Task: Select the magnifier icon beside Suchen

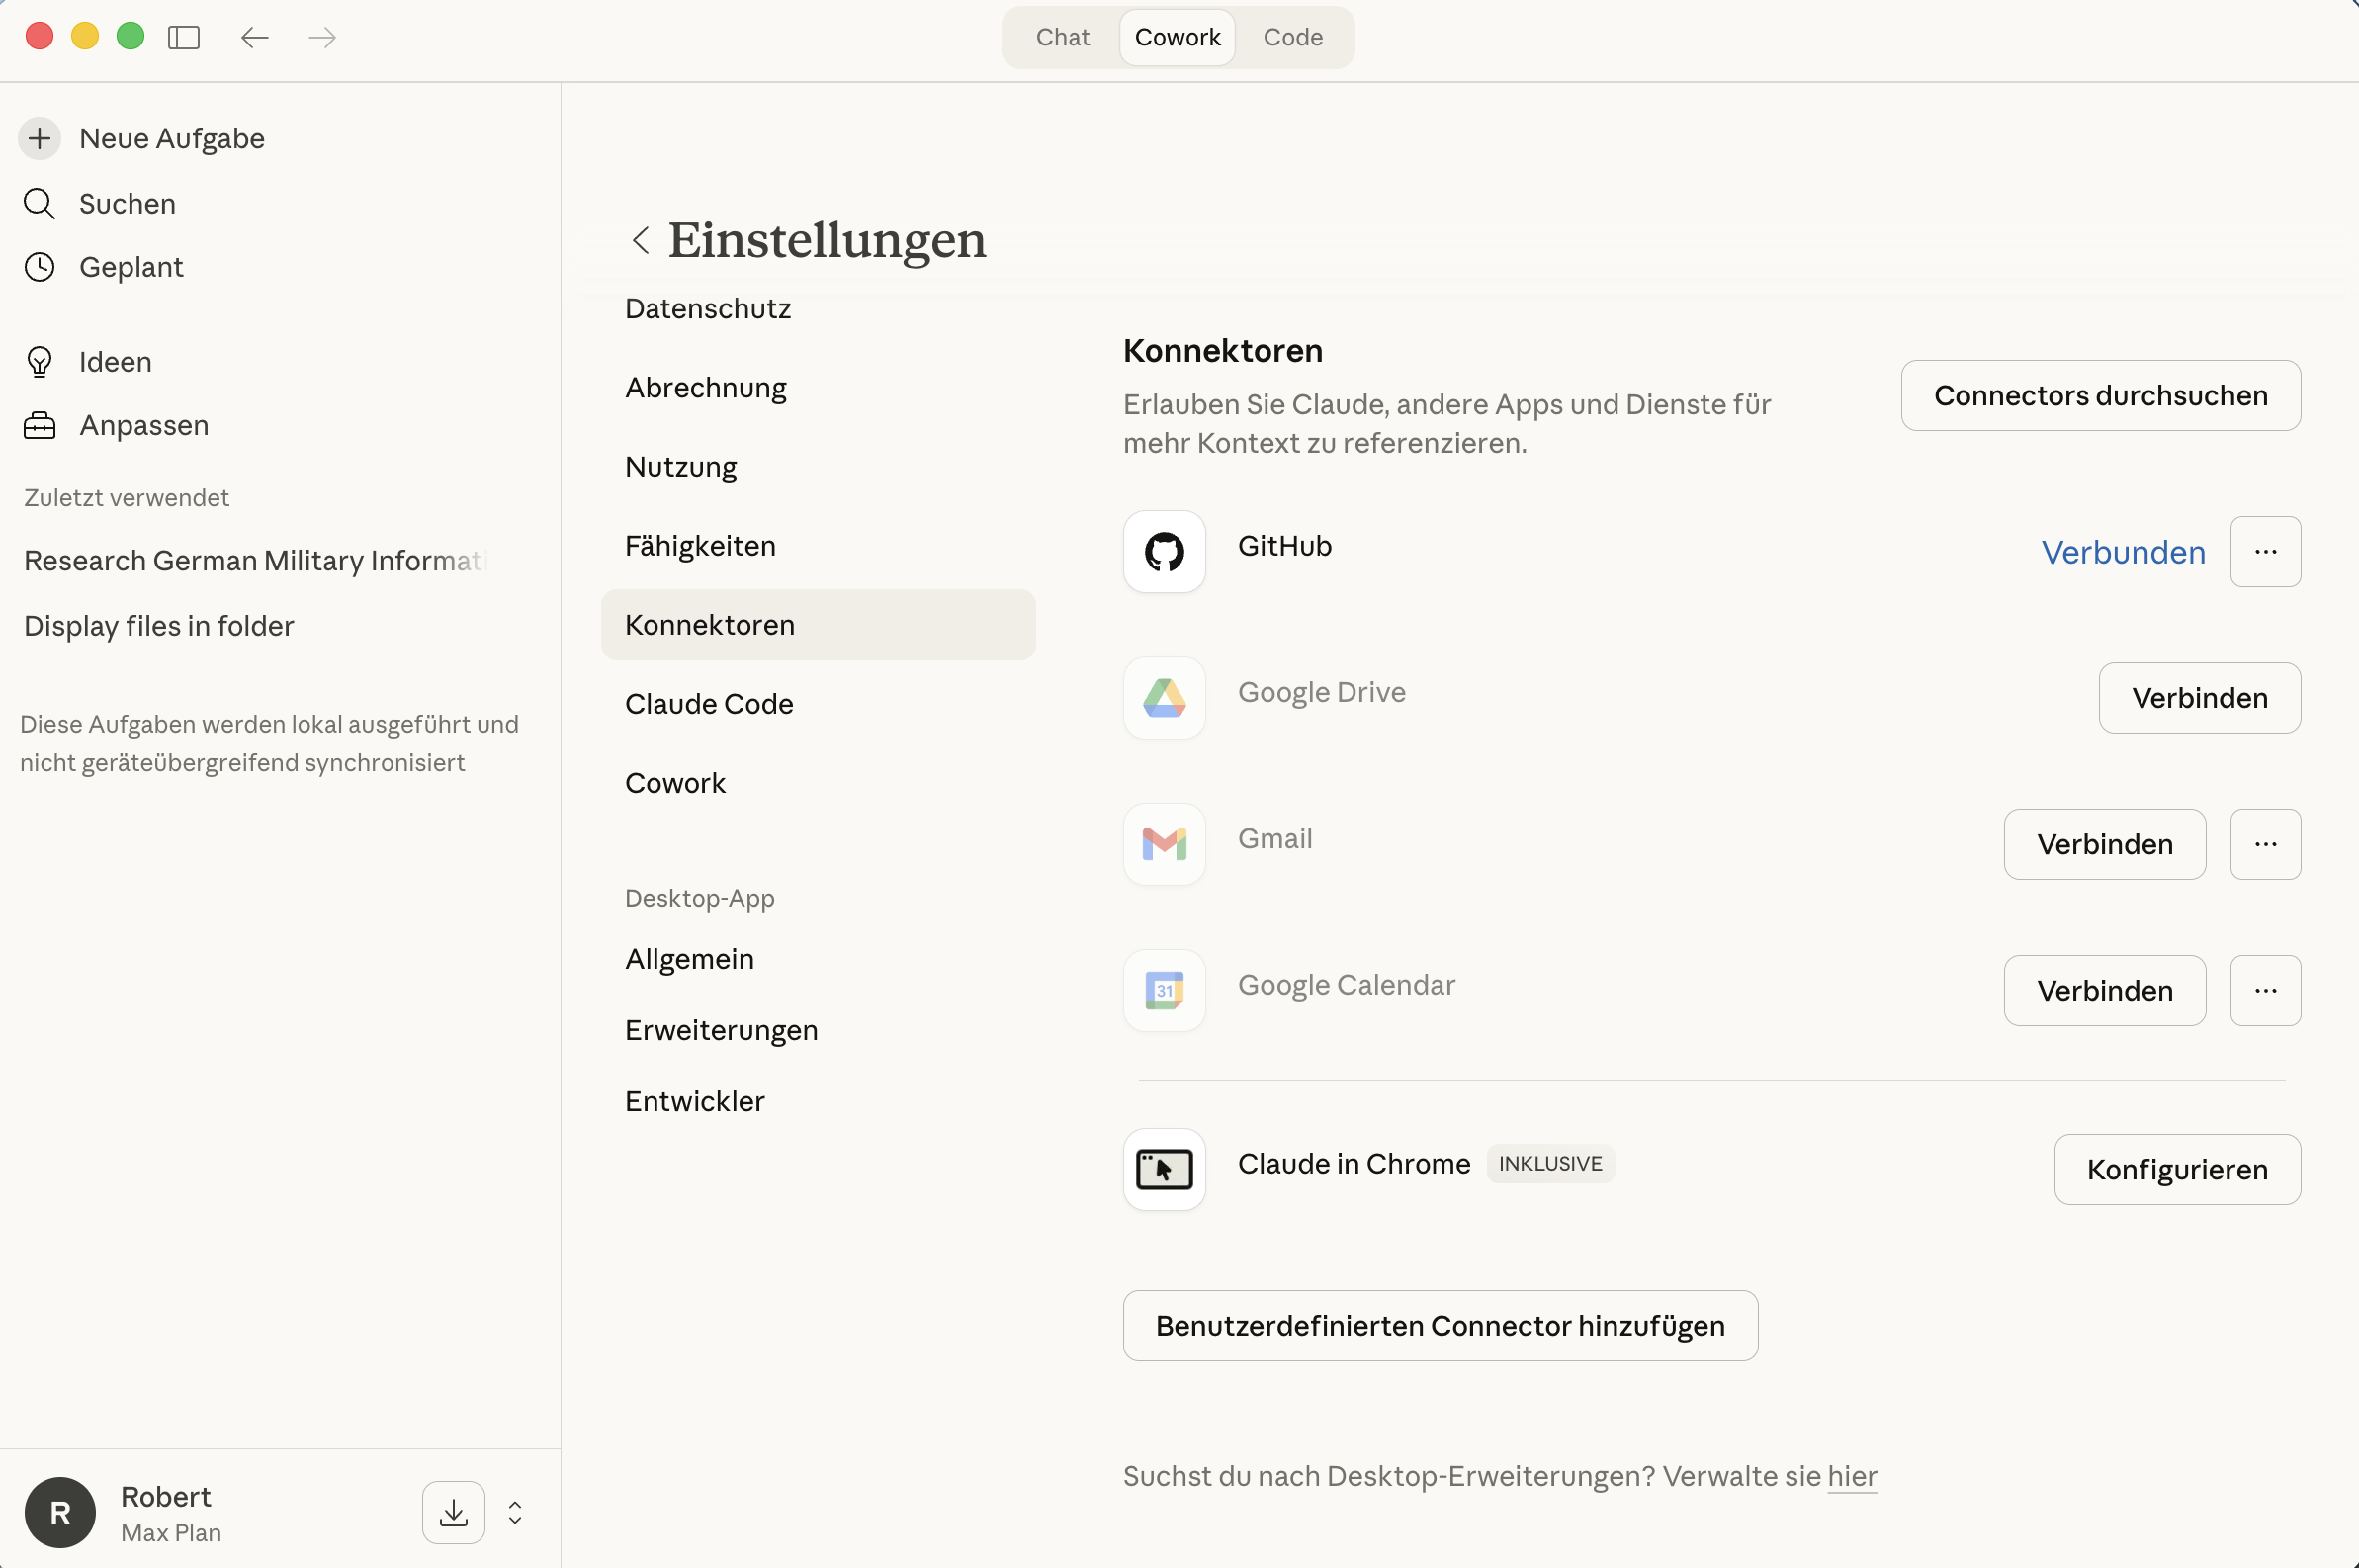Action: [x=39, y=203]
